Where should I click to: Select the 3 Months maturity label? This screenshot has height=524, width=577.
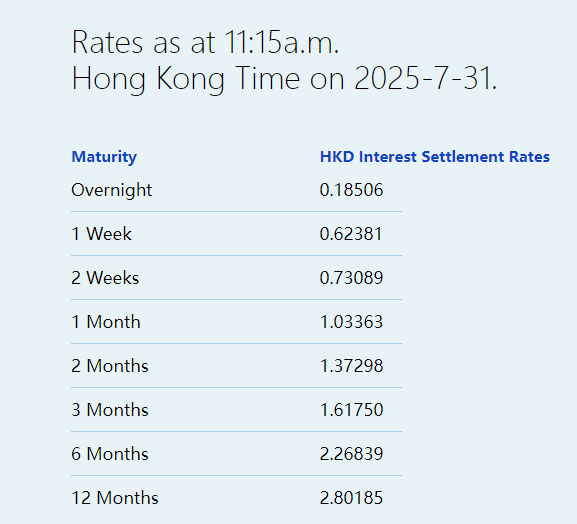point(110,410)
